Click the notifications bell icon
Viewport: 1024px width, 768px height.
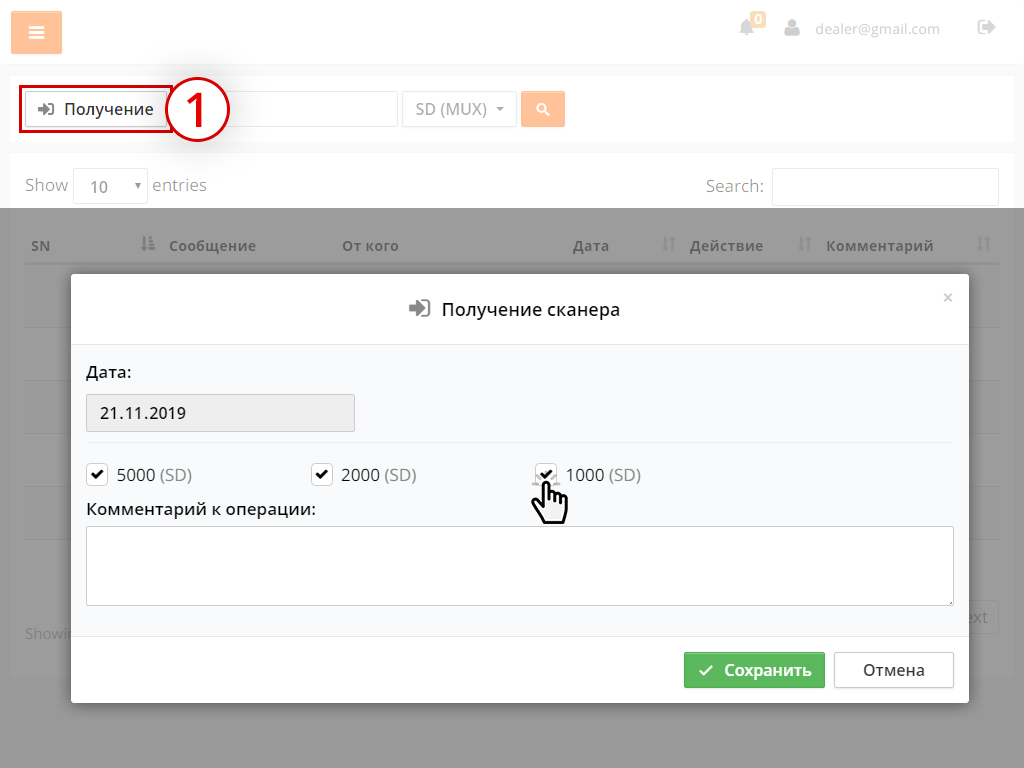pos(746,28)
